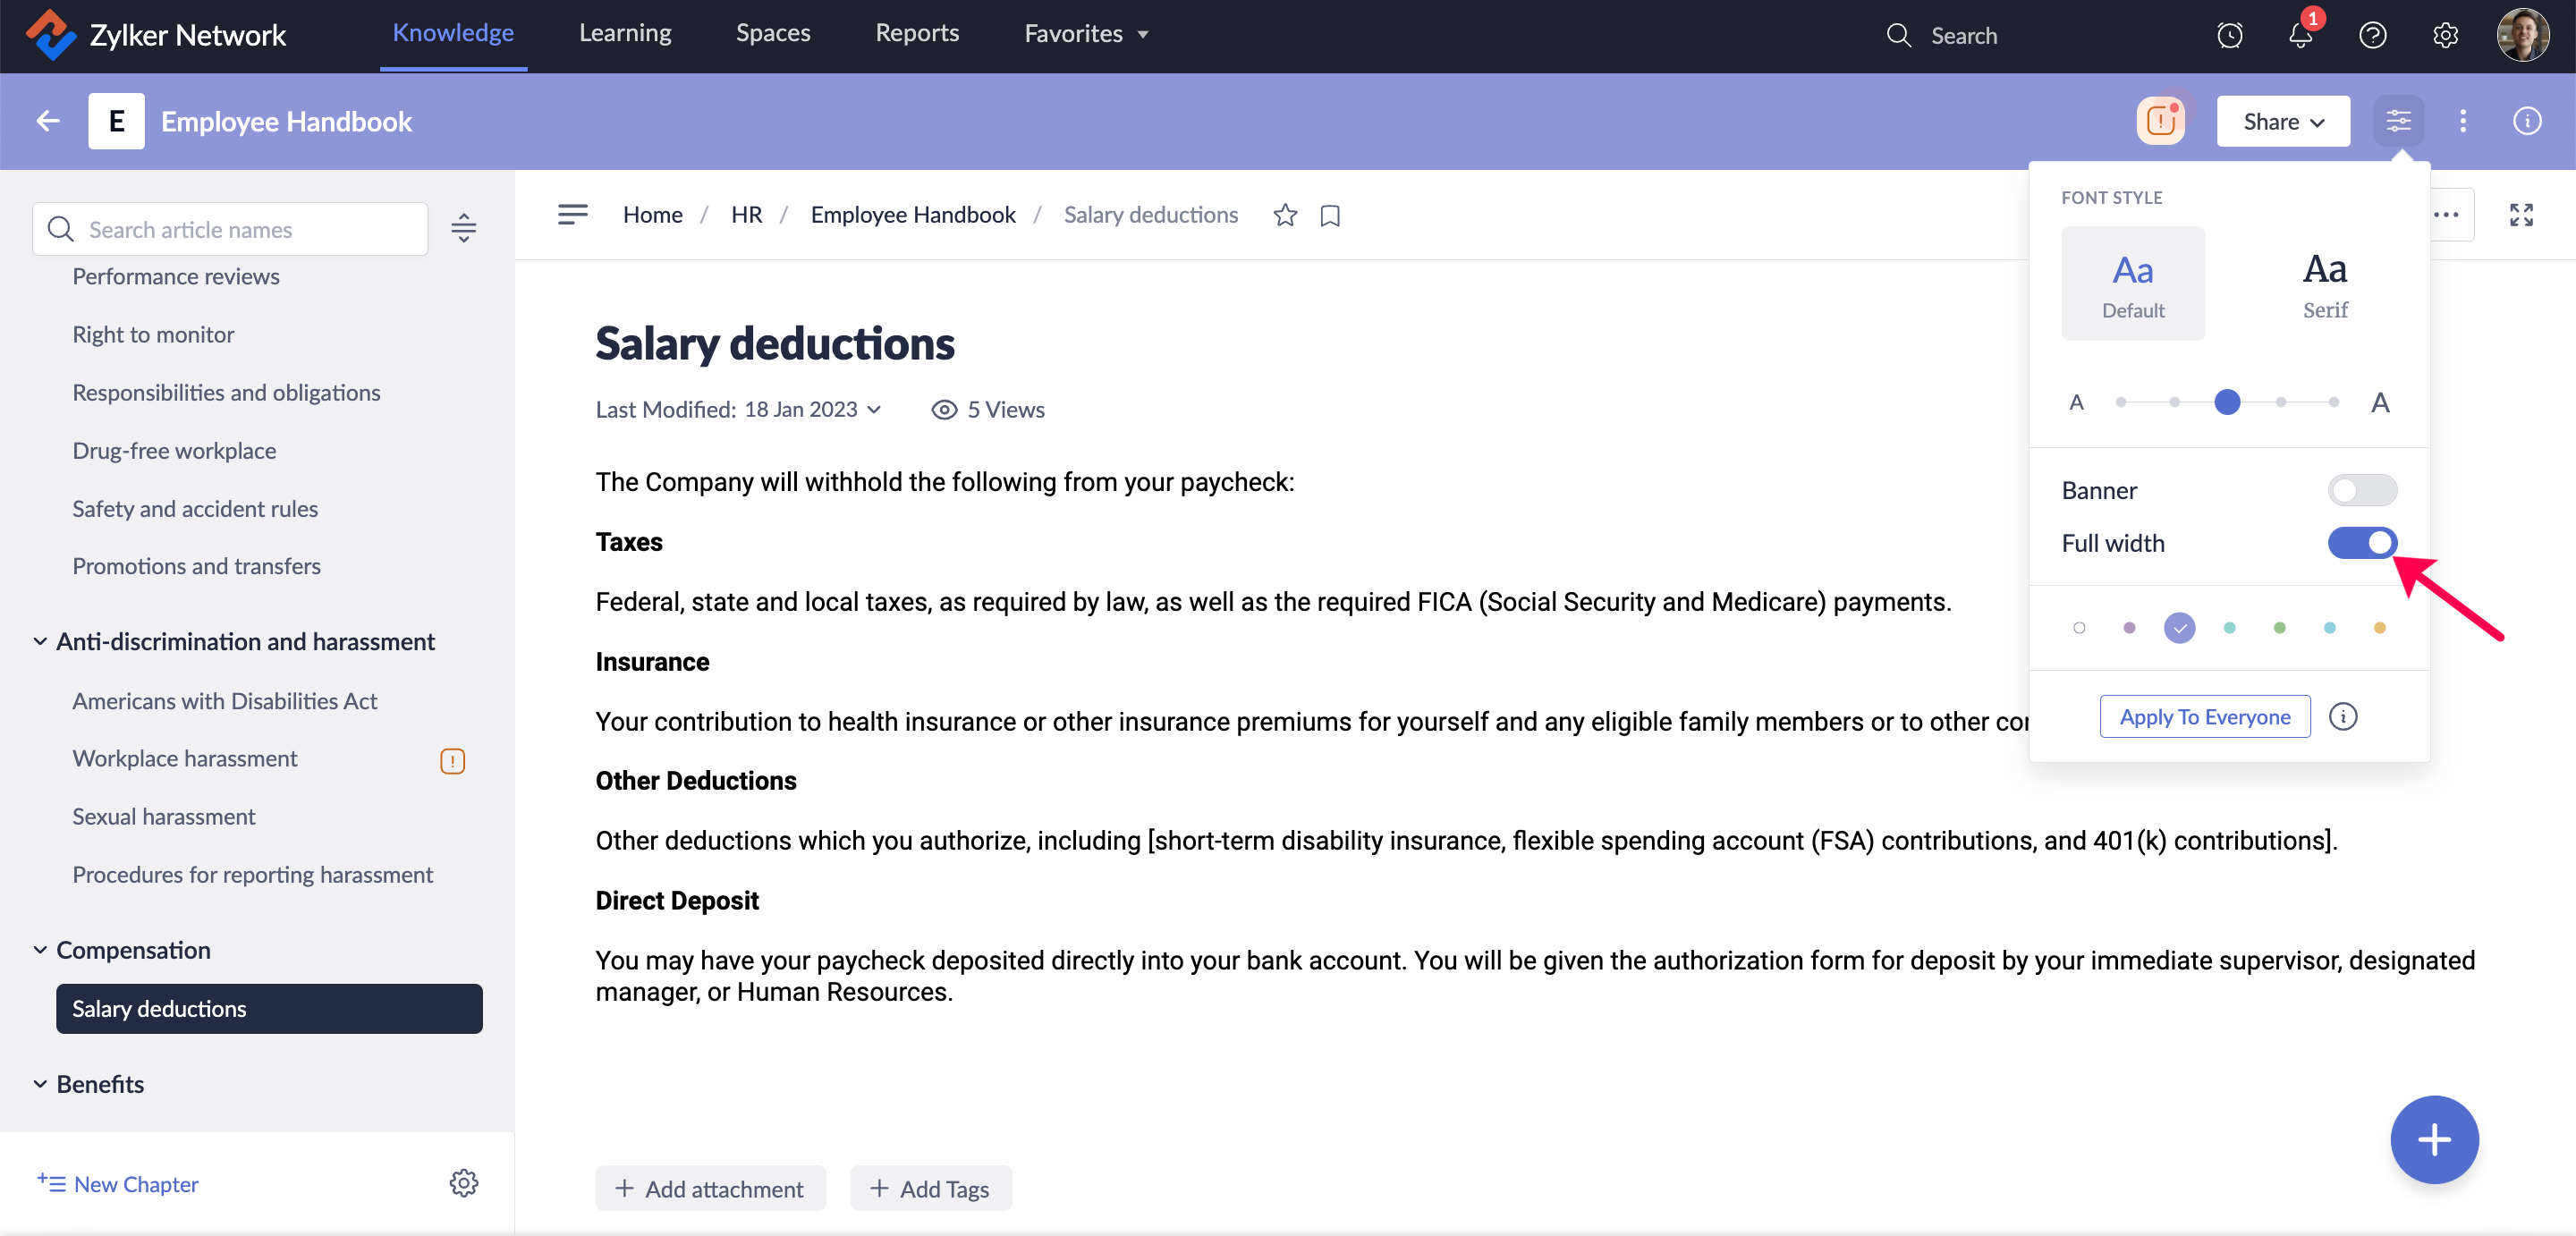This screenshot has height=1236, width=2576.
Task: Enable the Banner toggle
Action: pos(2361,490)
